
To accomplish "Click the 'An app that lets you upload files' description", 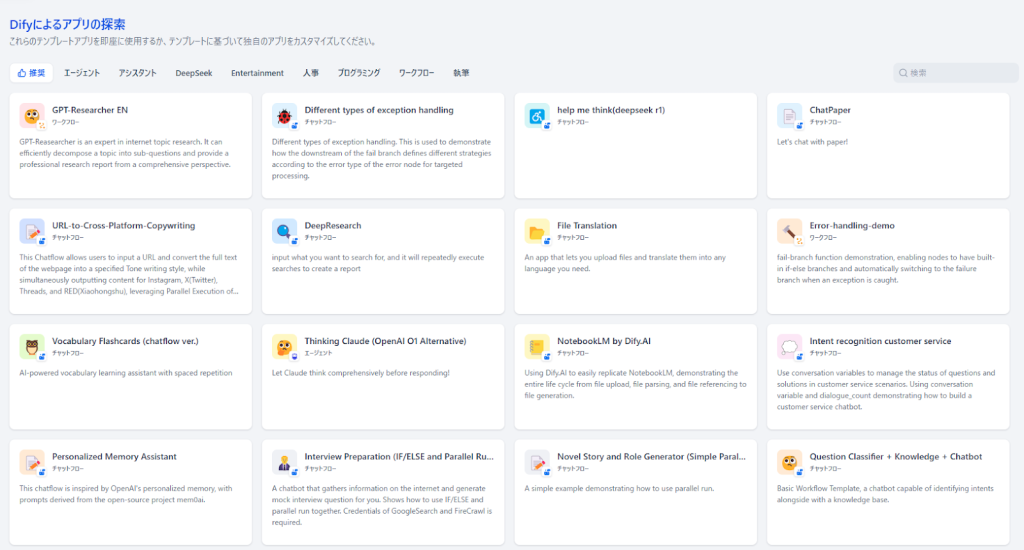I will point(625,263).
